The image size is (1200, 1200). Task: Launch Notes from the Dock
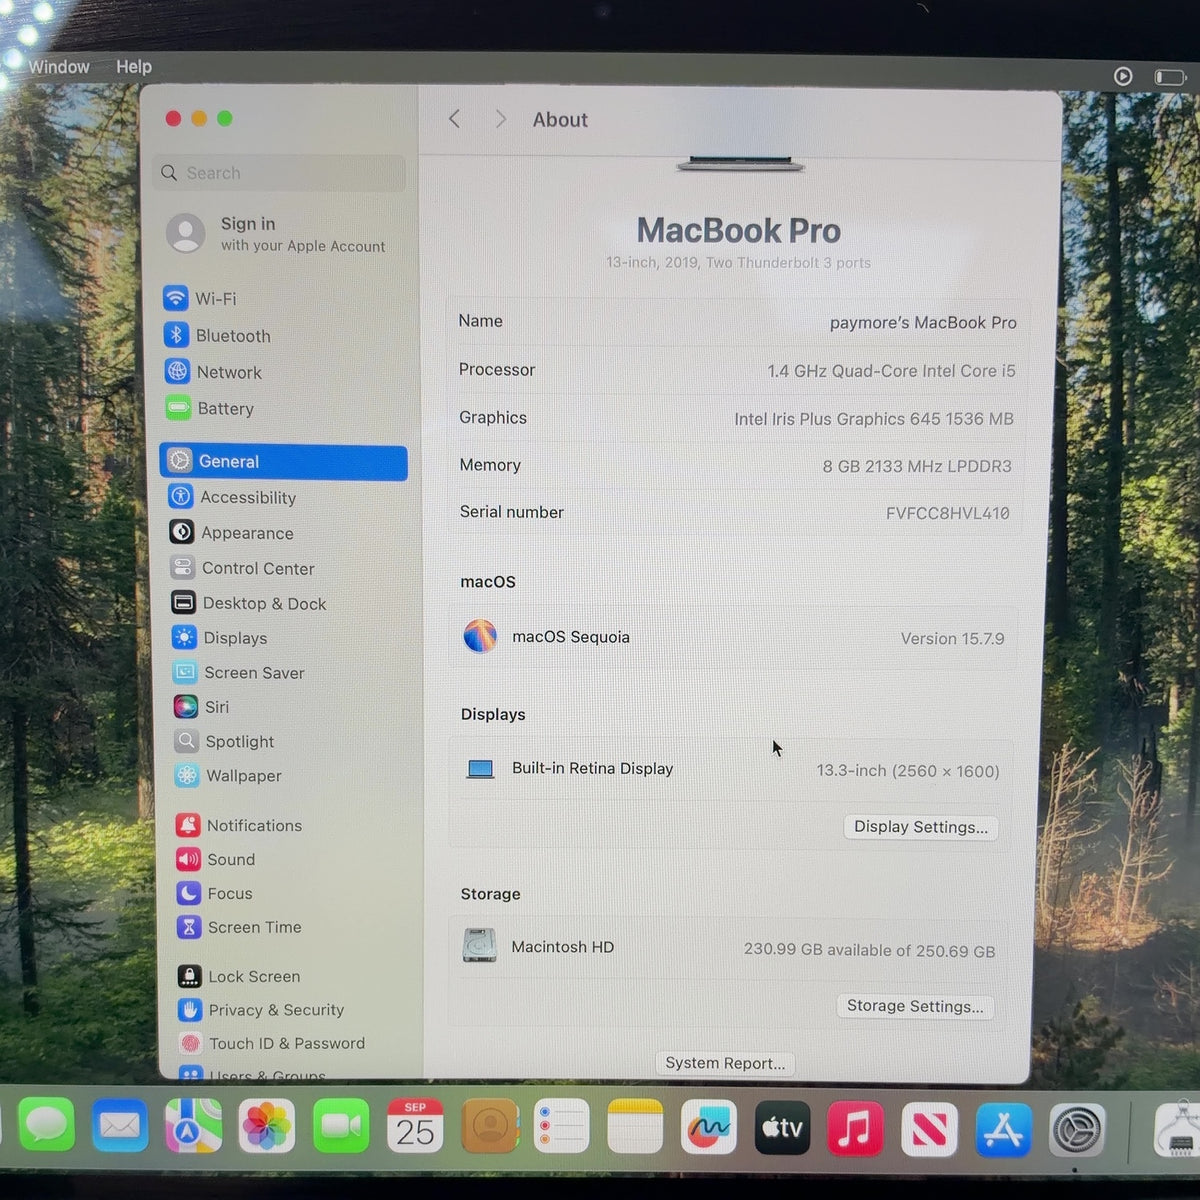click(635, 1127)
